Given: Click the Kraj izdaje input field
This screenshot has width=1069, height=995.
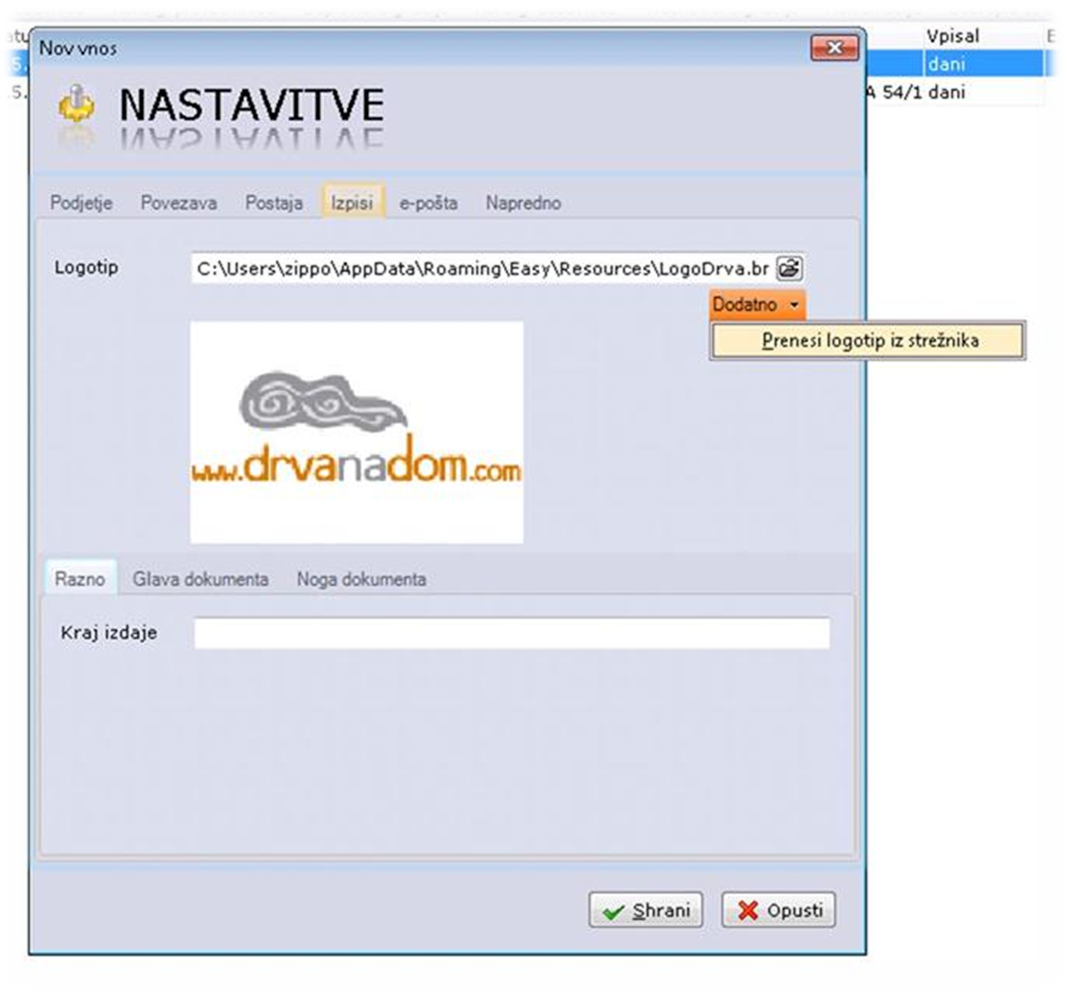Looking at the screenshot, I should click(512, 633).
